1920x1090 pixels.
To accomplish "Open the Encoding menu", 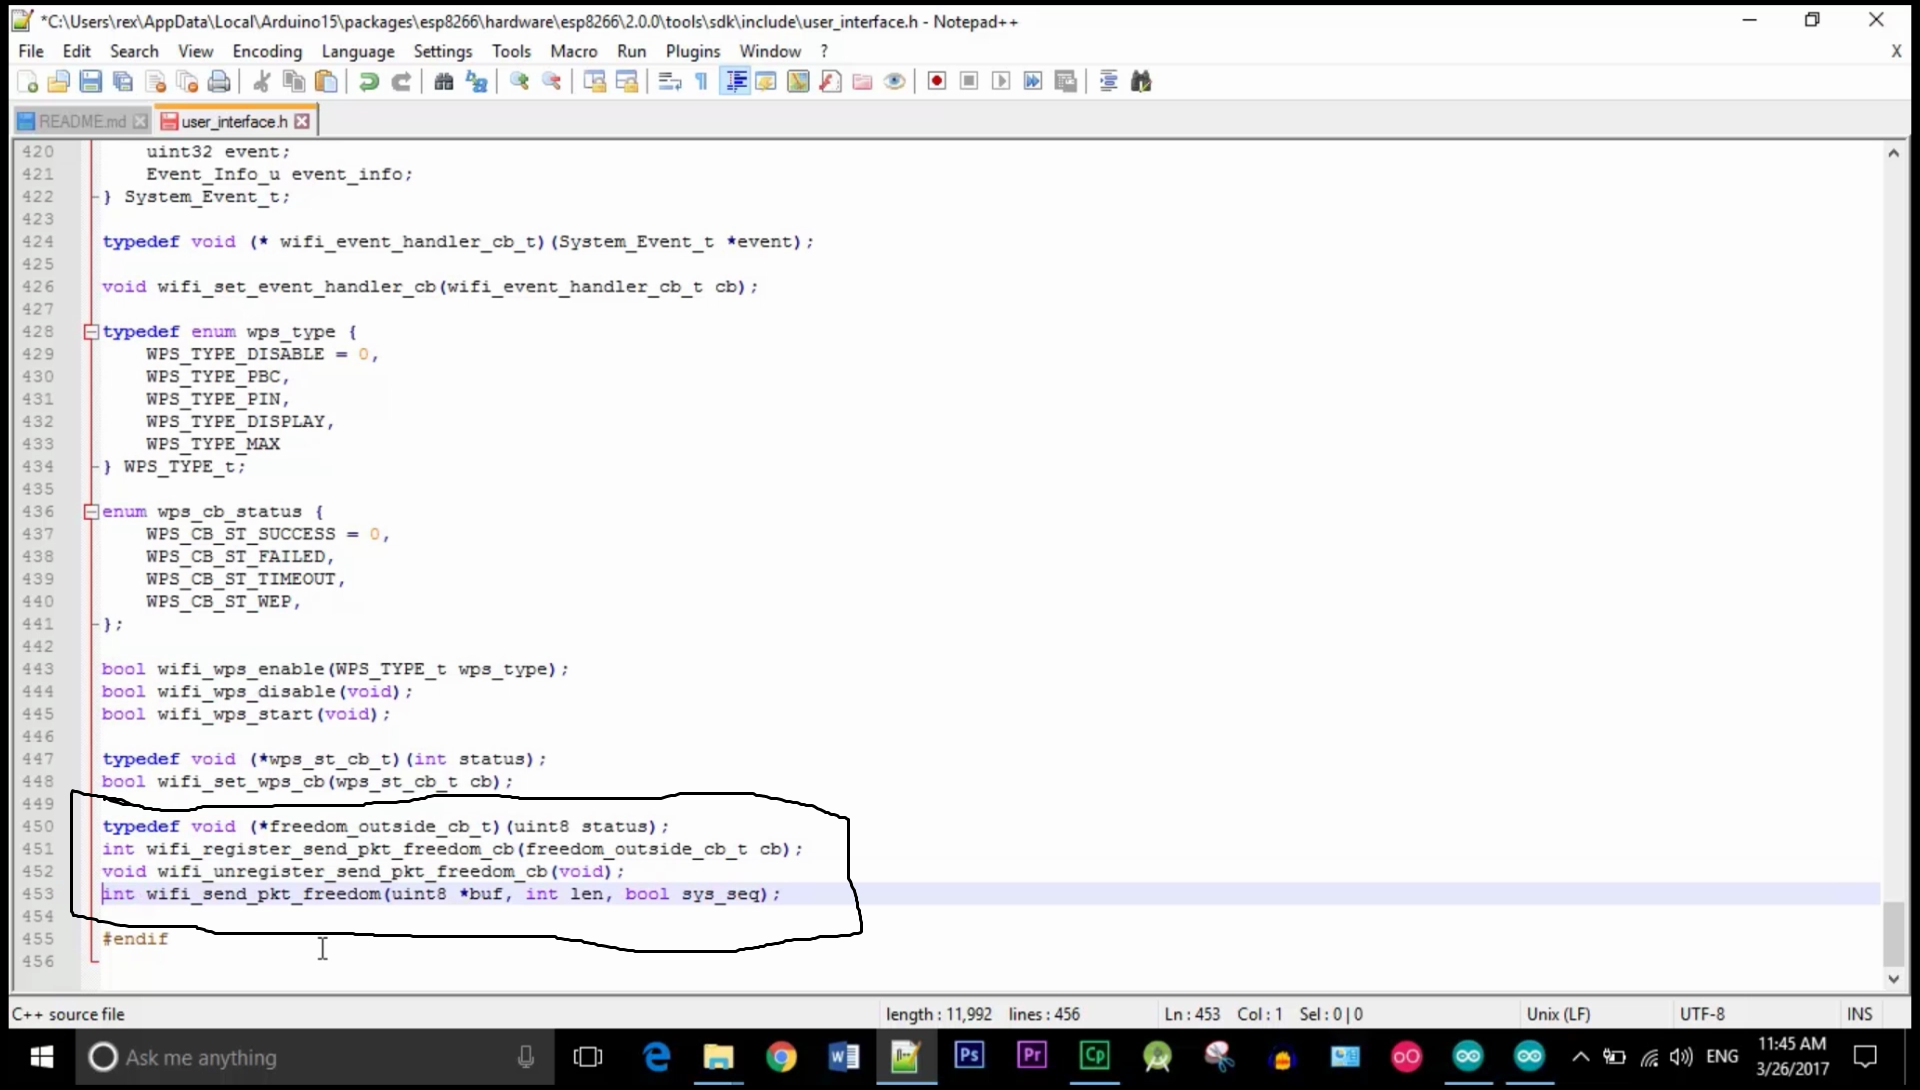I will coord(266,51).
